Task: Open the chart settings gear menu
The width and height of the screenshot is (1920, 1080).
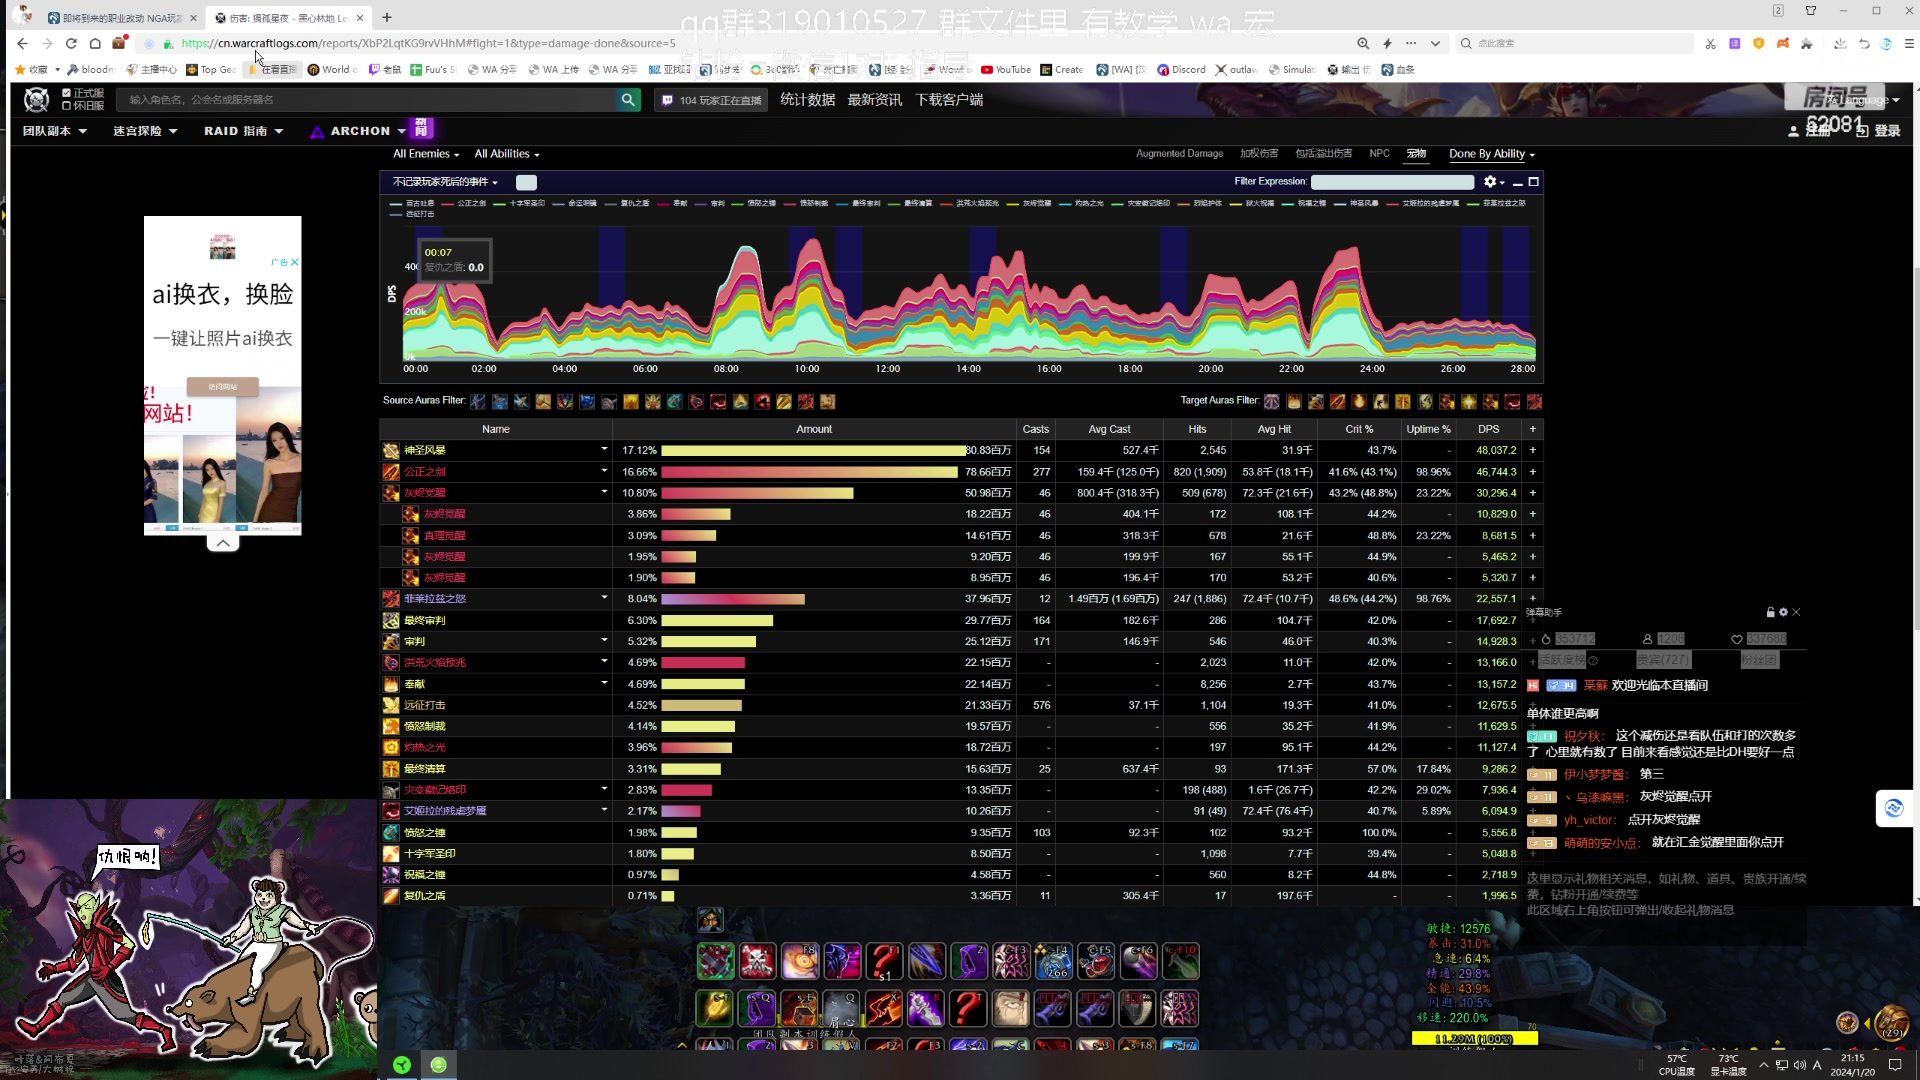Action: pos(1490,182)
